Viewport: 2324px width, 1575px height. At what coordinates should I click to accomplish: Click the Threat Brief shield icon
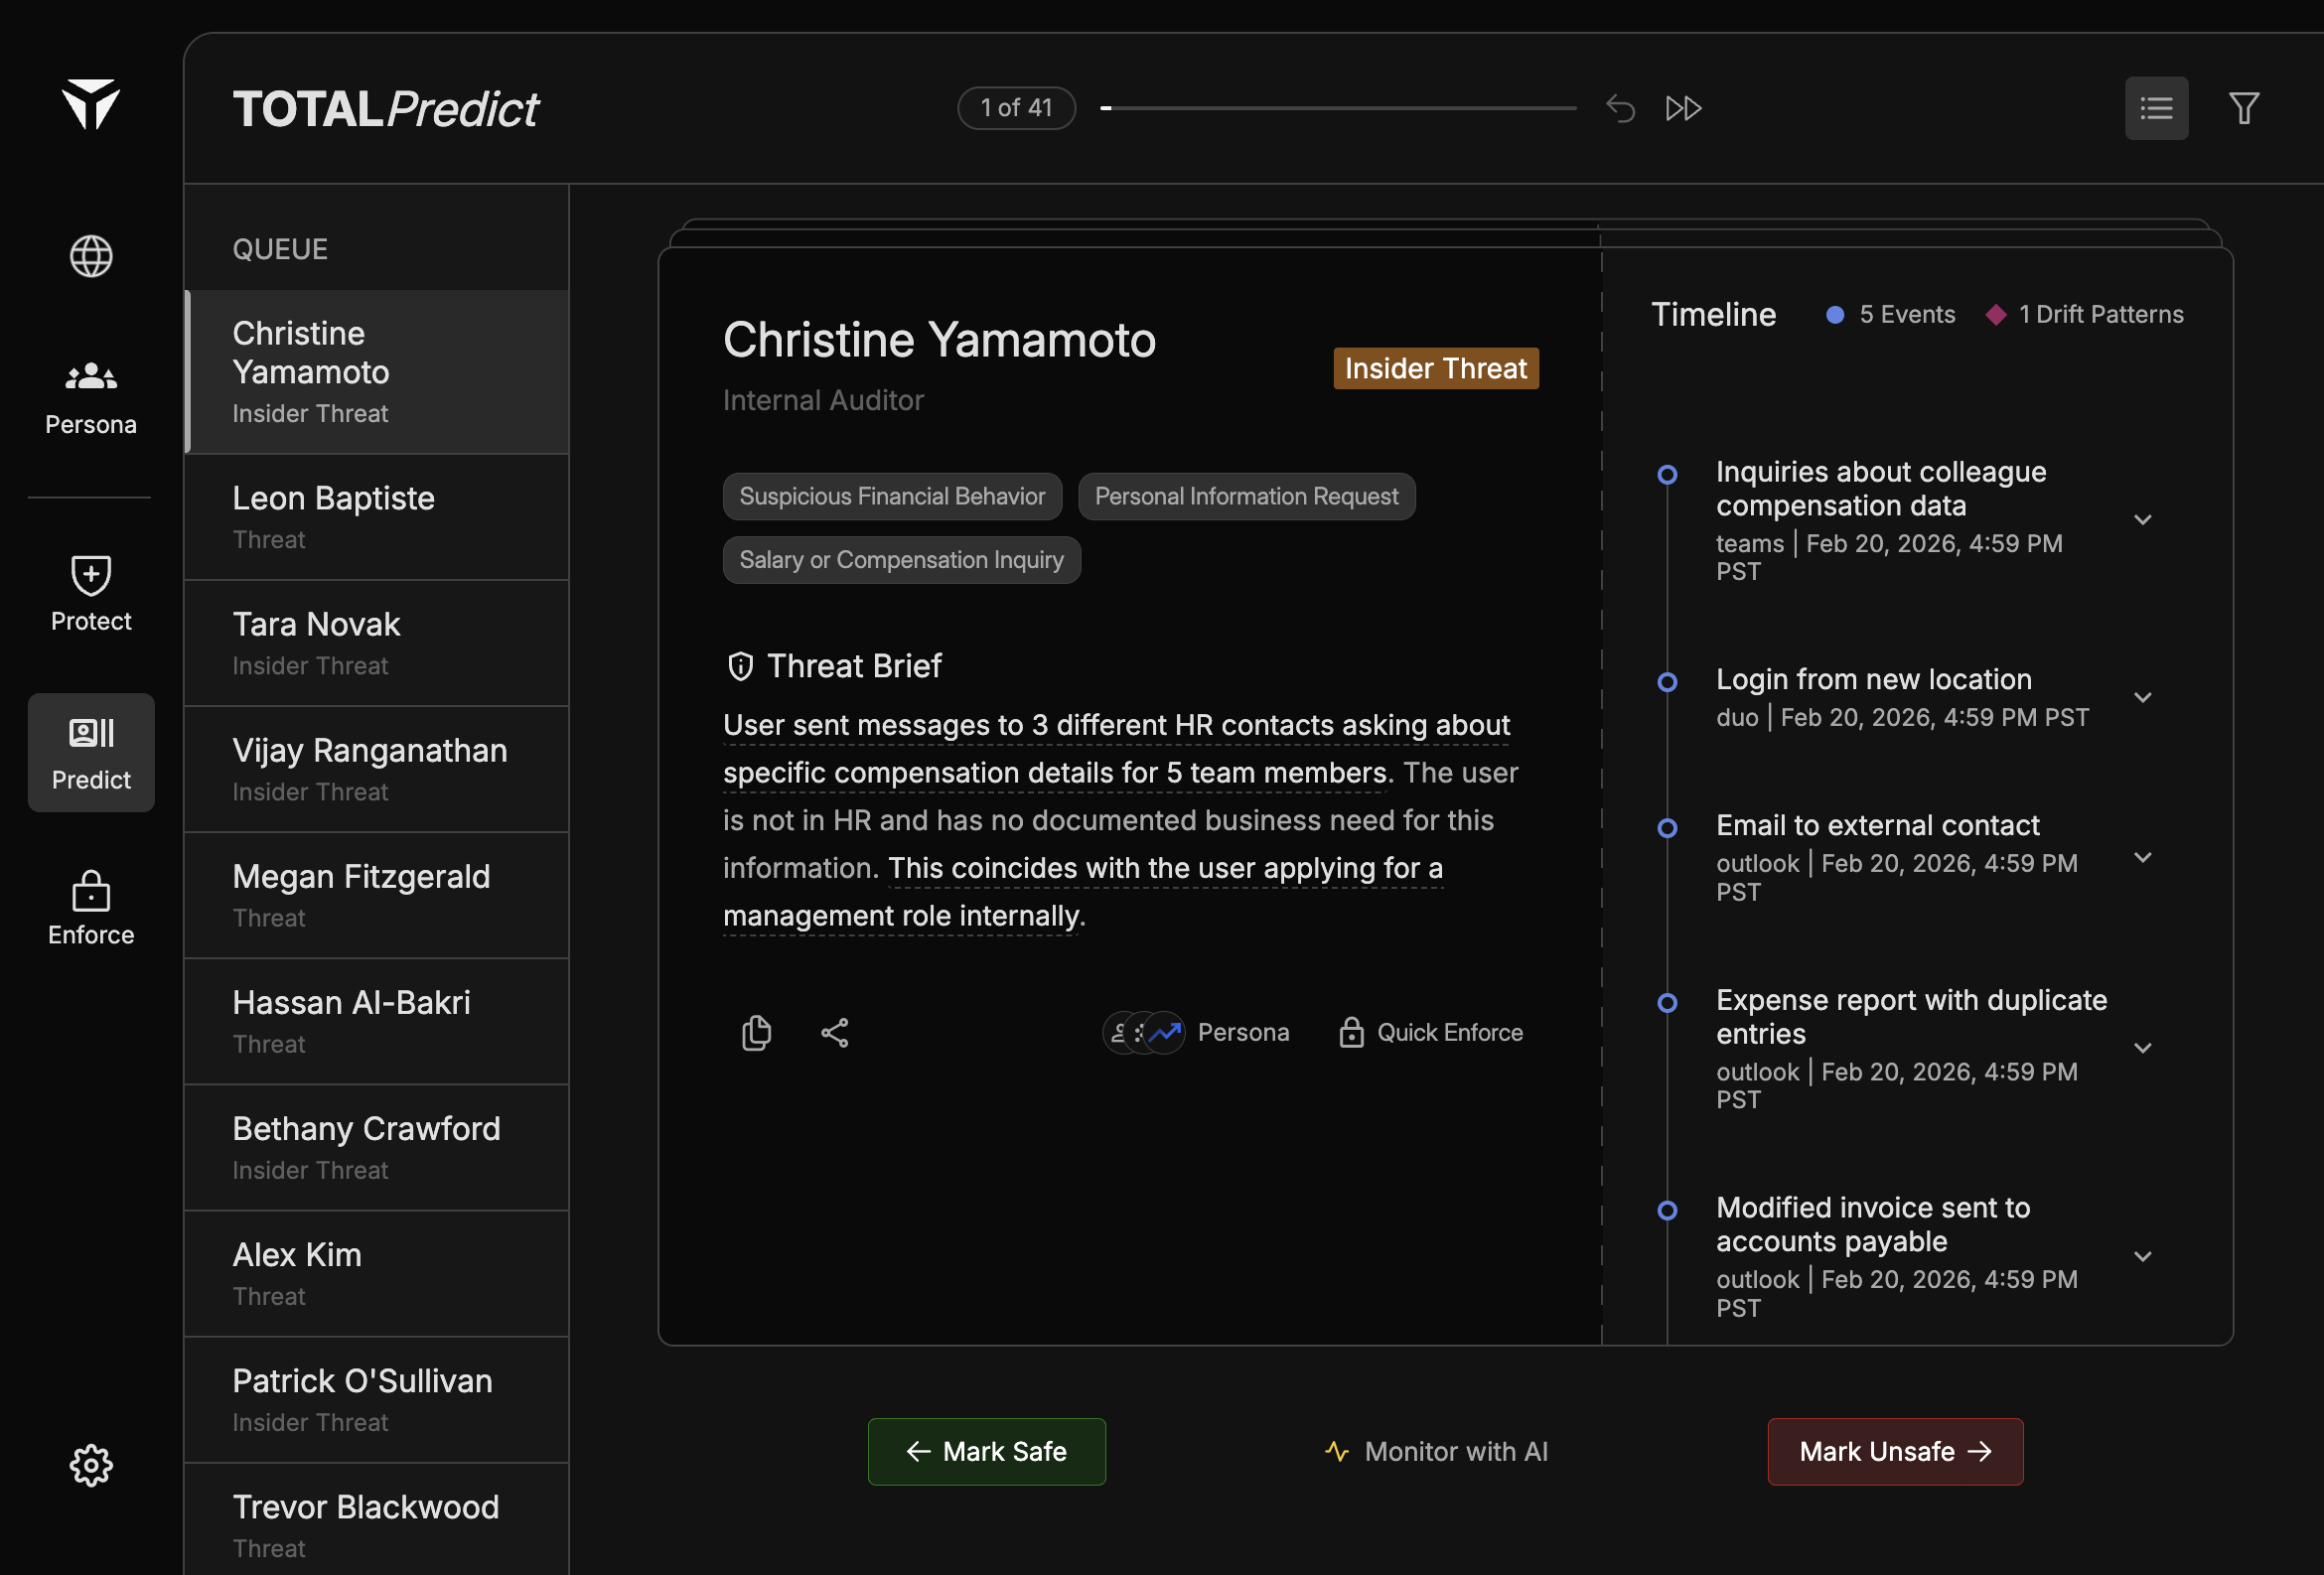740,666
